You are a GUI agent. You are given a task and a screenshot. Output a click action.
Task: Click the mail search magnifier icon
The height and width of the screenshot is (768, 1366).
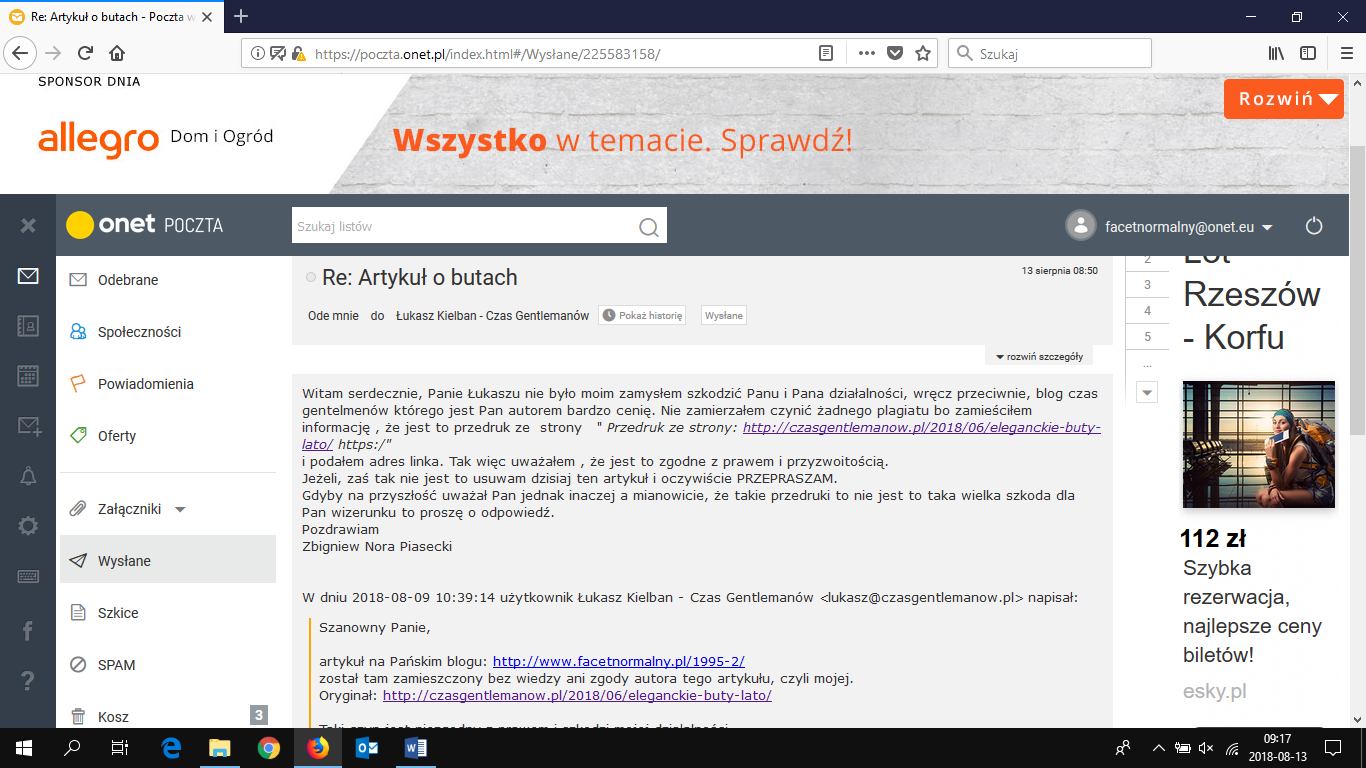click(649, 227)
